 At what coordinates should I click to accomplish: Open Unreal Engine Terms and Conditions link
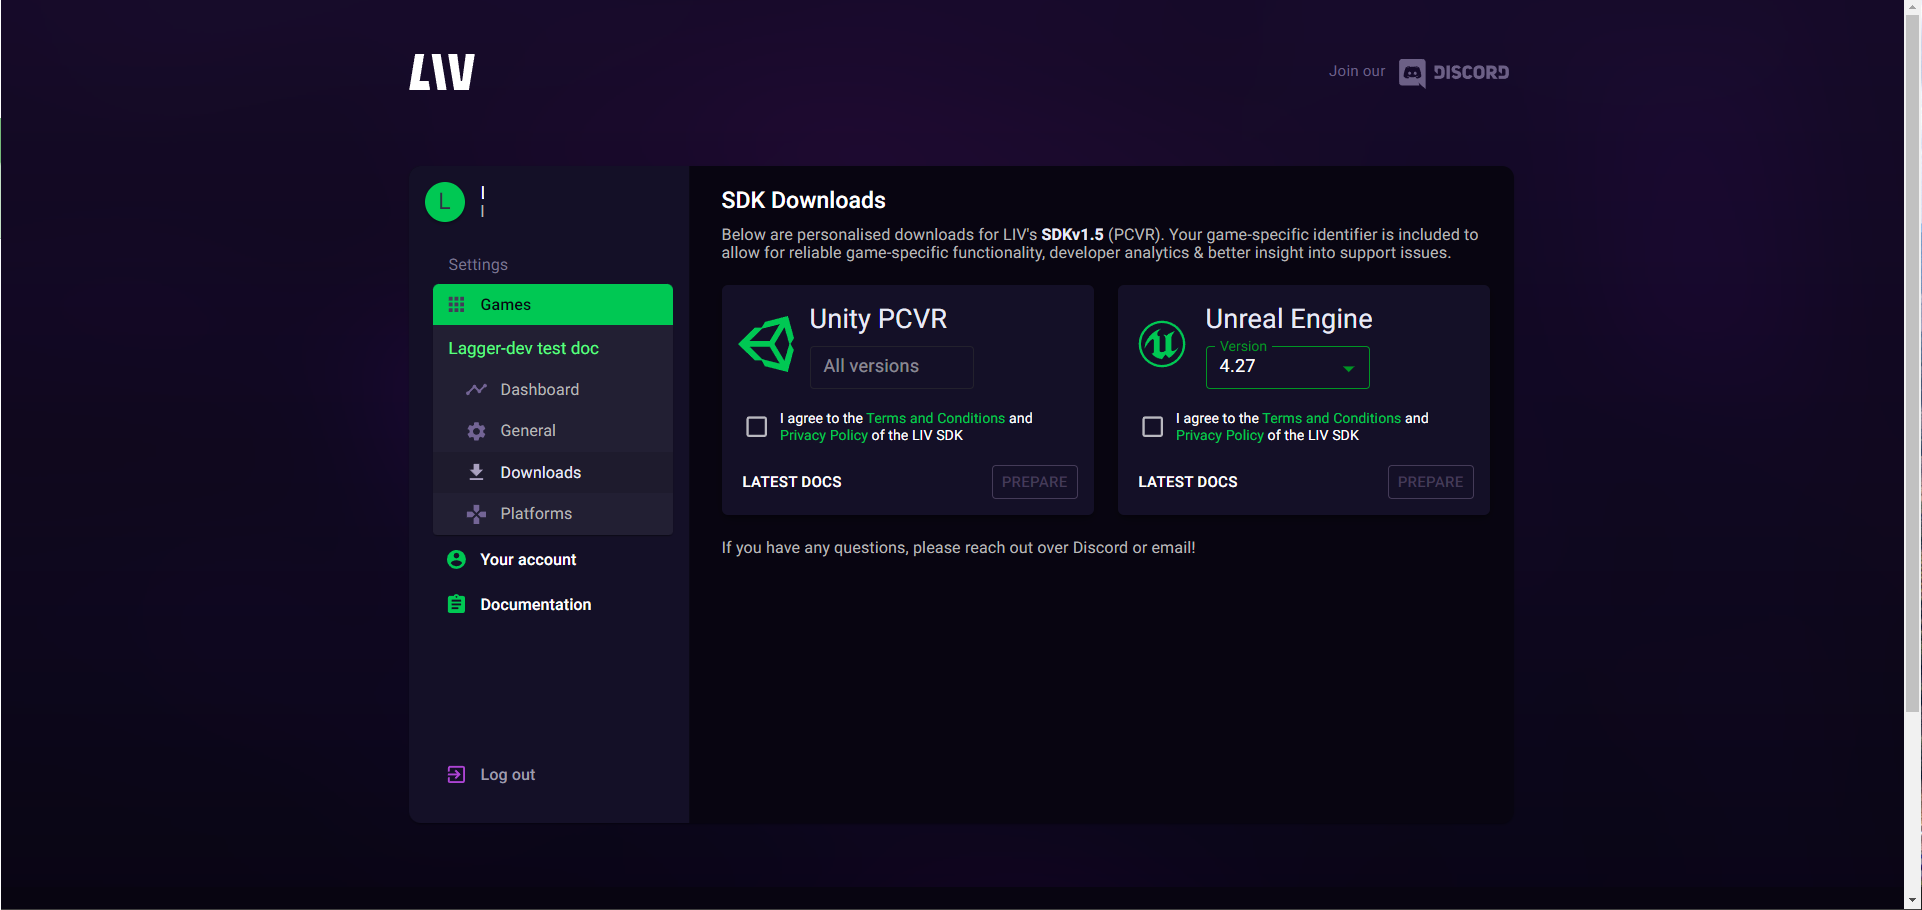1331,418
